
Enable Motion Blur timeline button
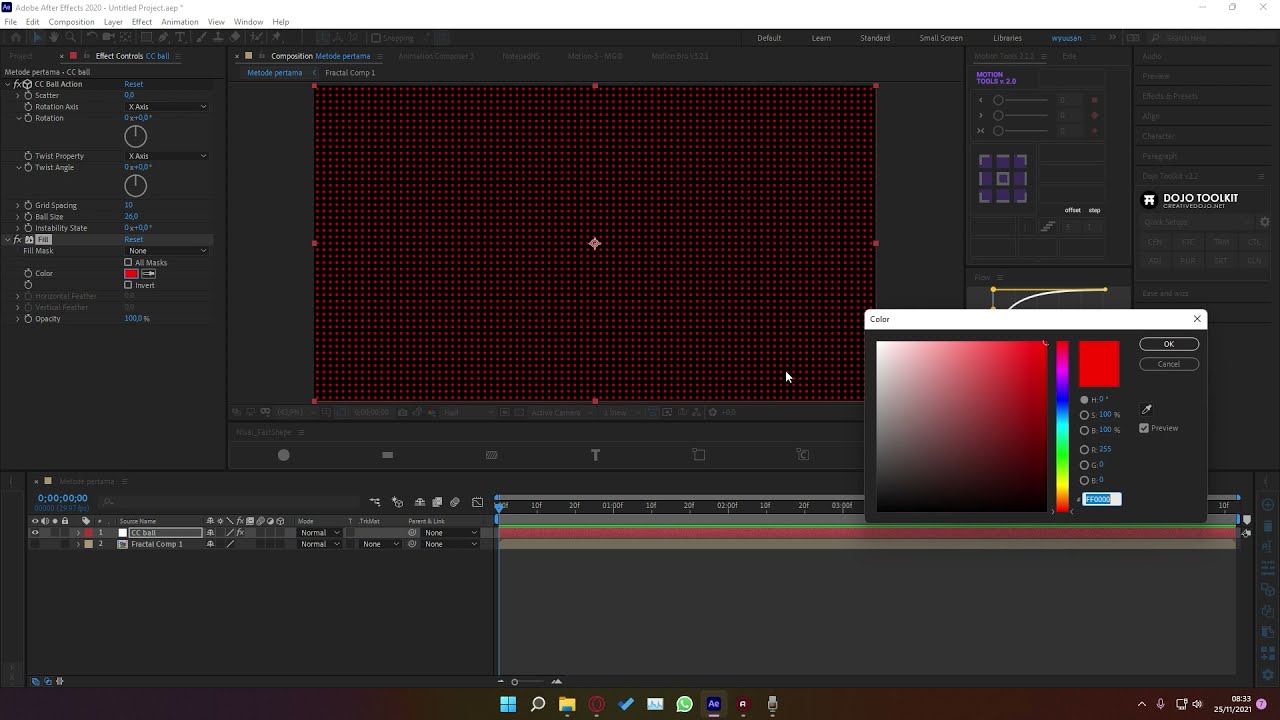tap(455, 502)
